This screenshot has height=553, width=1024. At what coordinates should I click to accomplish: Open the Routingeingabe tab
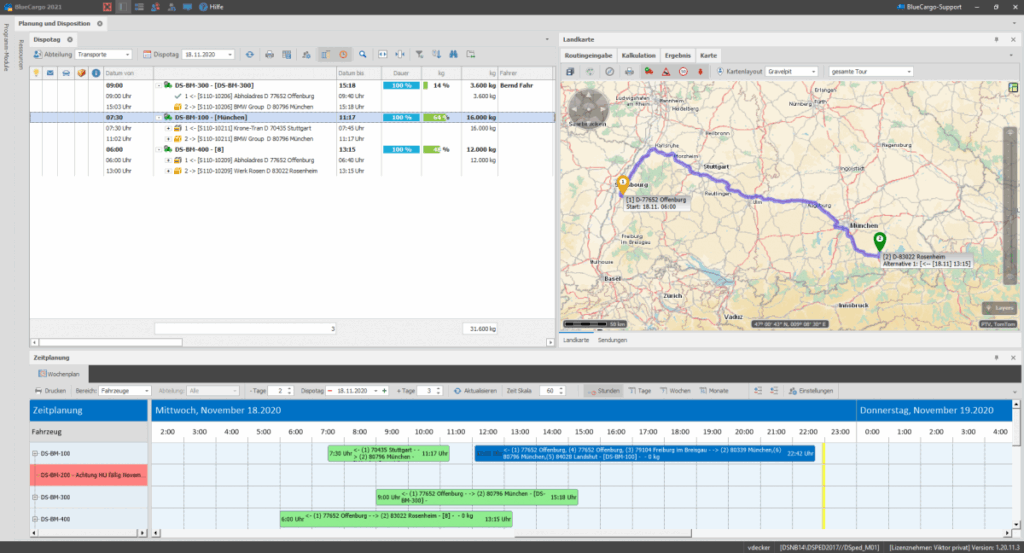coord(588,55)
